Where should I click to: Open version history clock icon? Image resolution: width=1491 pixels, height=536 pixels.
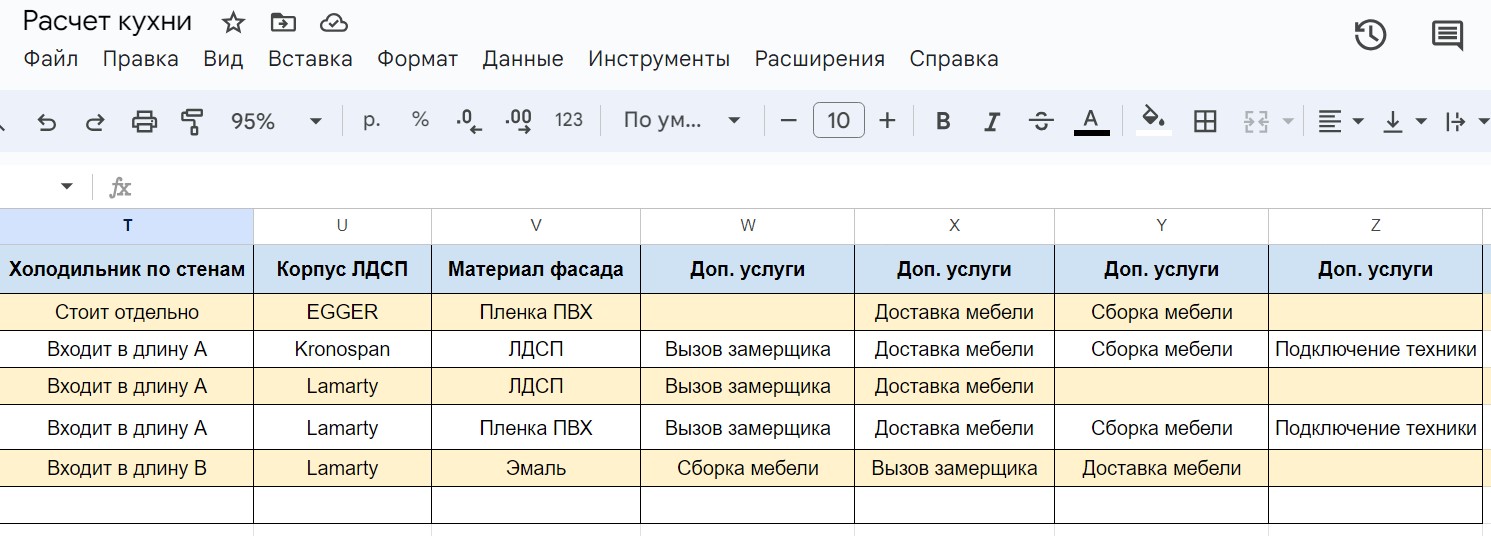[x=1370, y=35]
